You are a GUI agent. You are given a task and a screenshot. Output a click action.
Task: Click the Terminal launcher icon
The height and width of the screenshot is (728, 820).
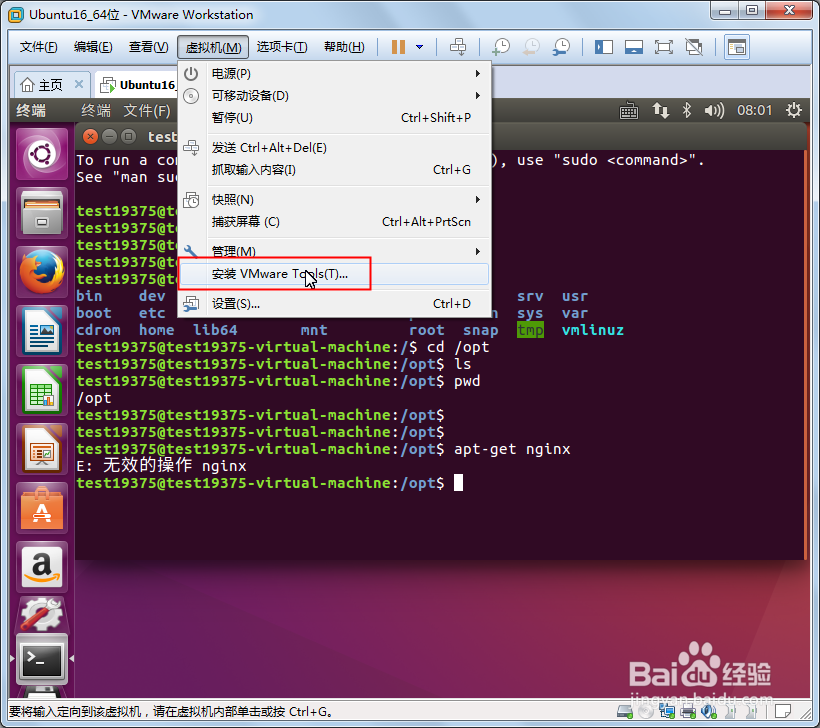[x=42, y=659]
